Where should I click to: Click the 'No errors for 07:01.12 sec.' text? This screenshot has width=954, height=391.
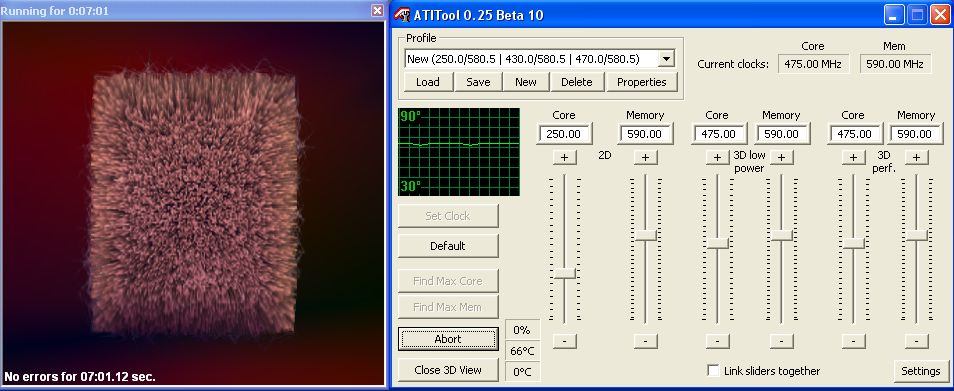tap(80, 376)
